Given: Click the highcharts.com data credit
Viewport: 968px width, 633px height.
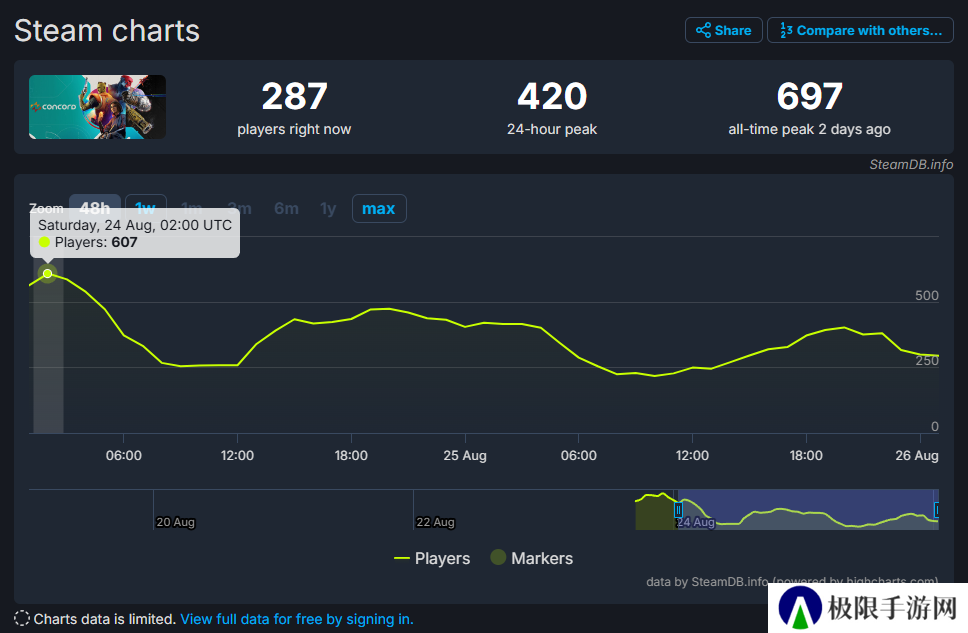Looking at the screenshot, I should click(x=792, y=581).
